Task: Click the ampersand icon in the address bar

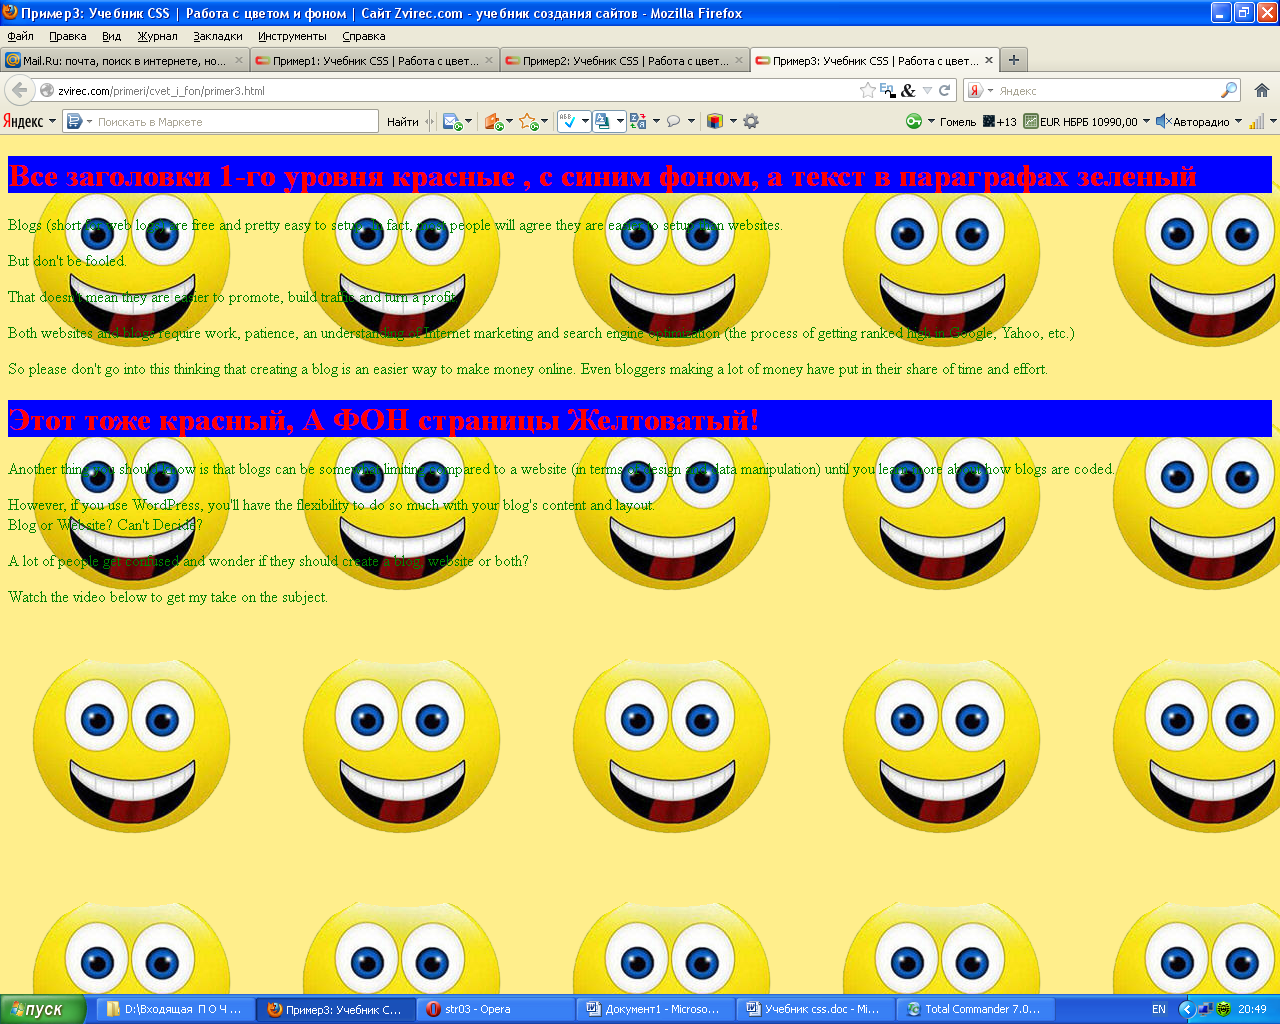Action: coord(908,90)
